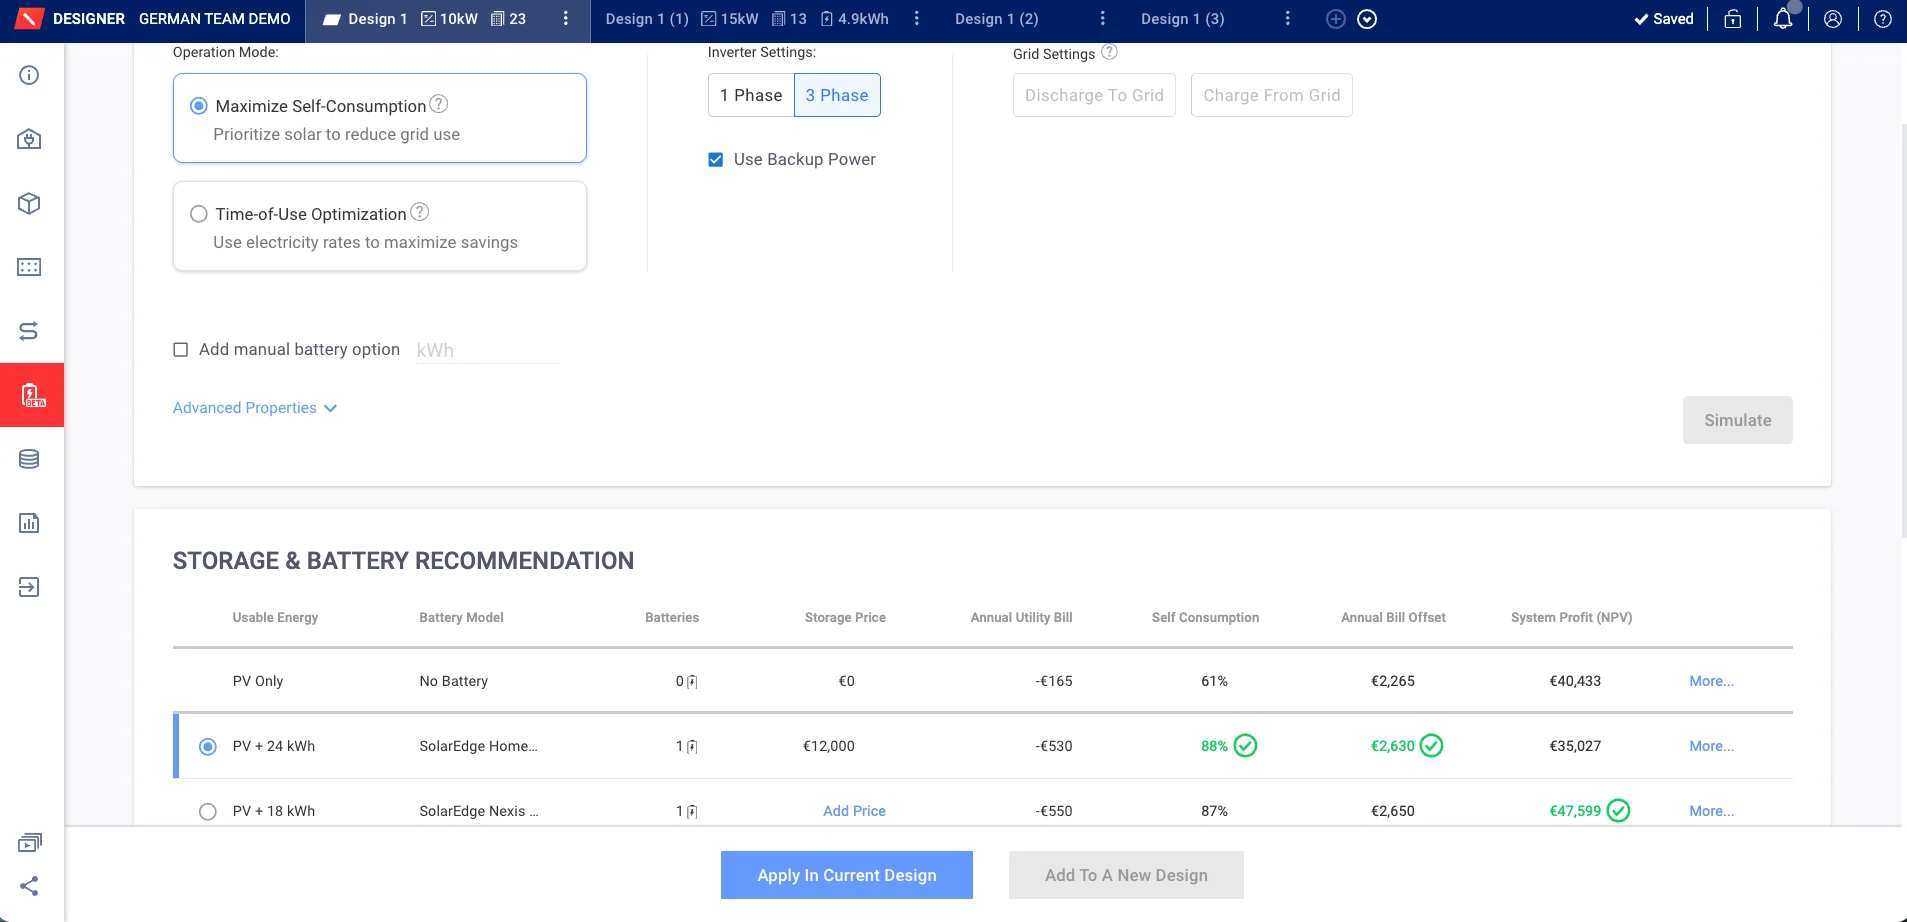Open the site location sidebar icon
1907x922 pixels.
[29, 139]
